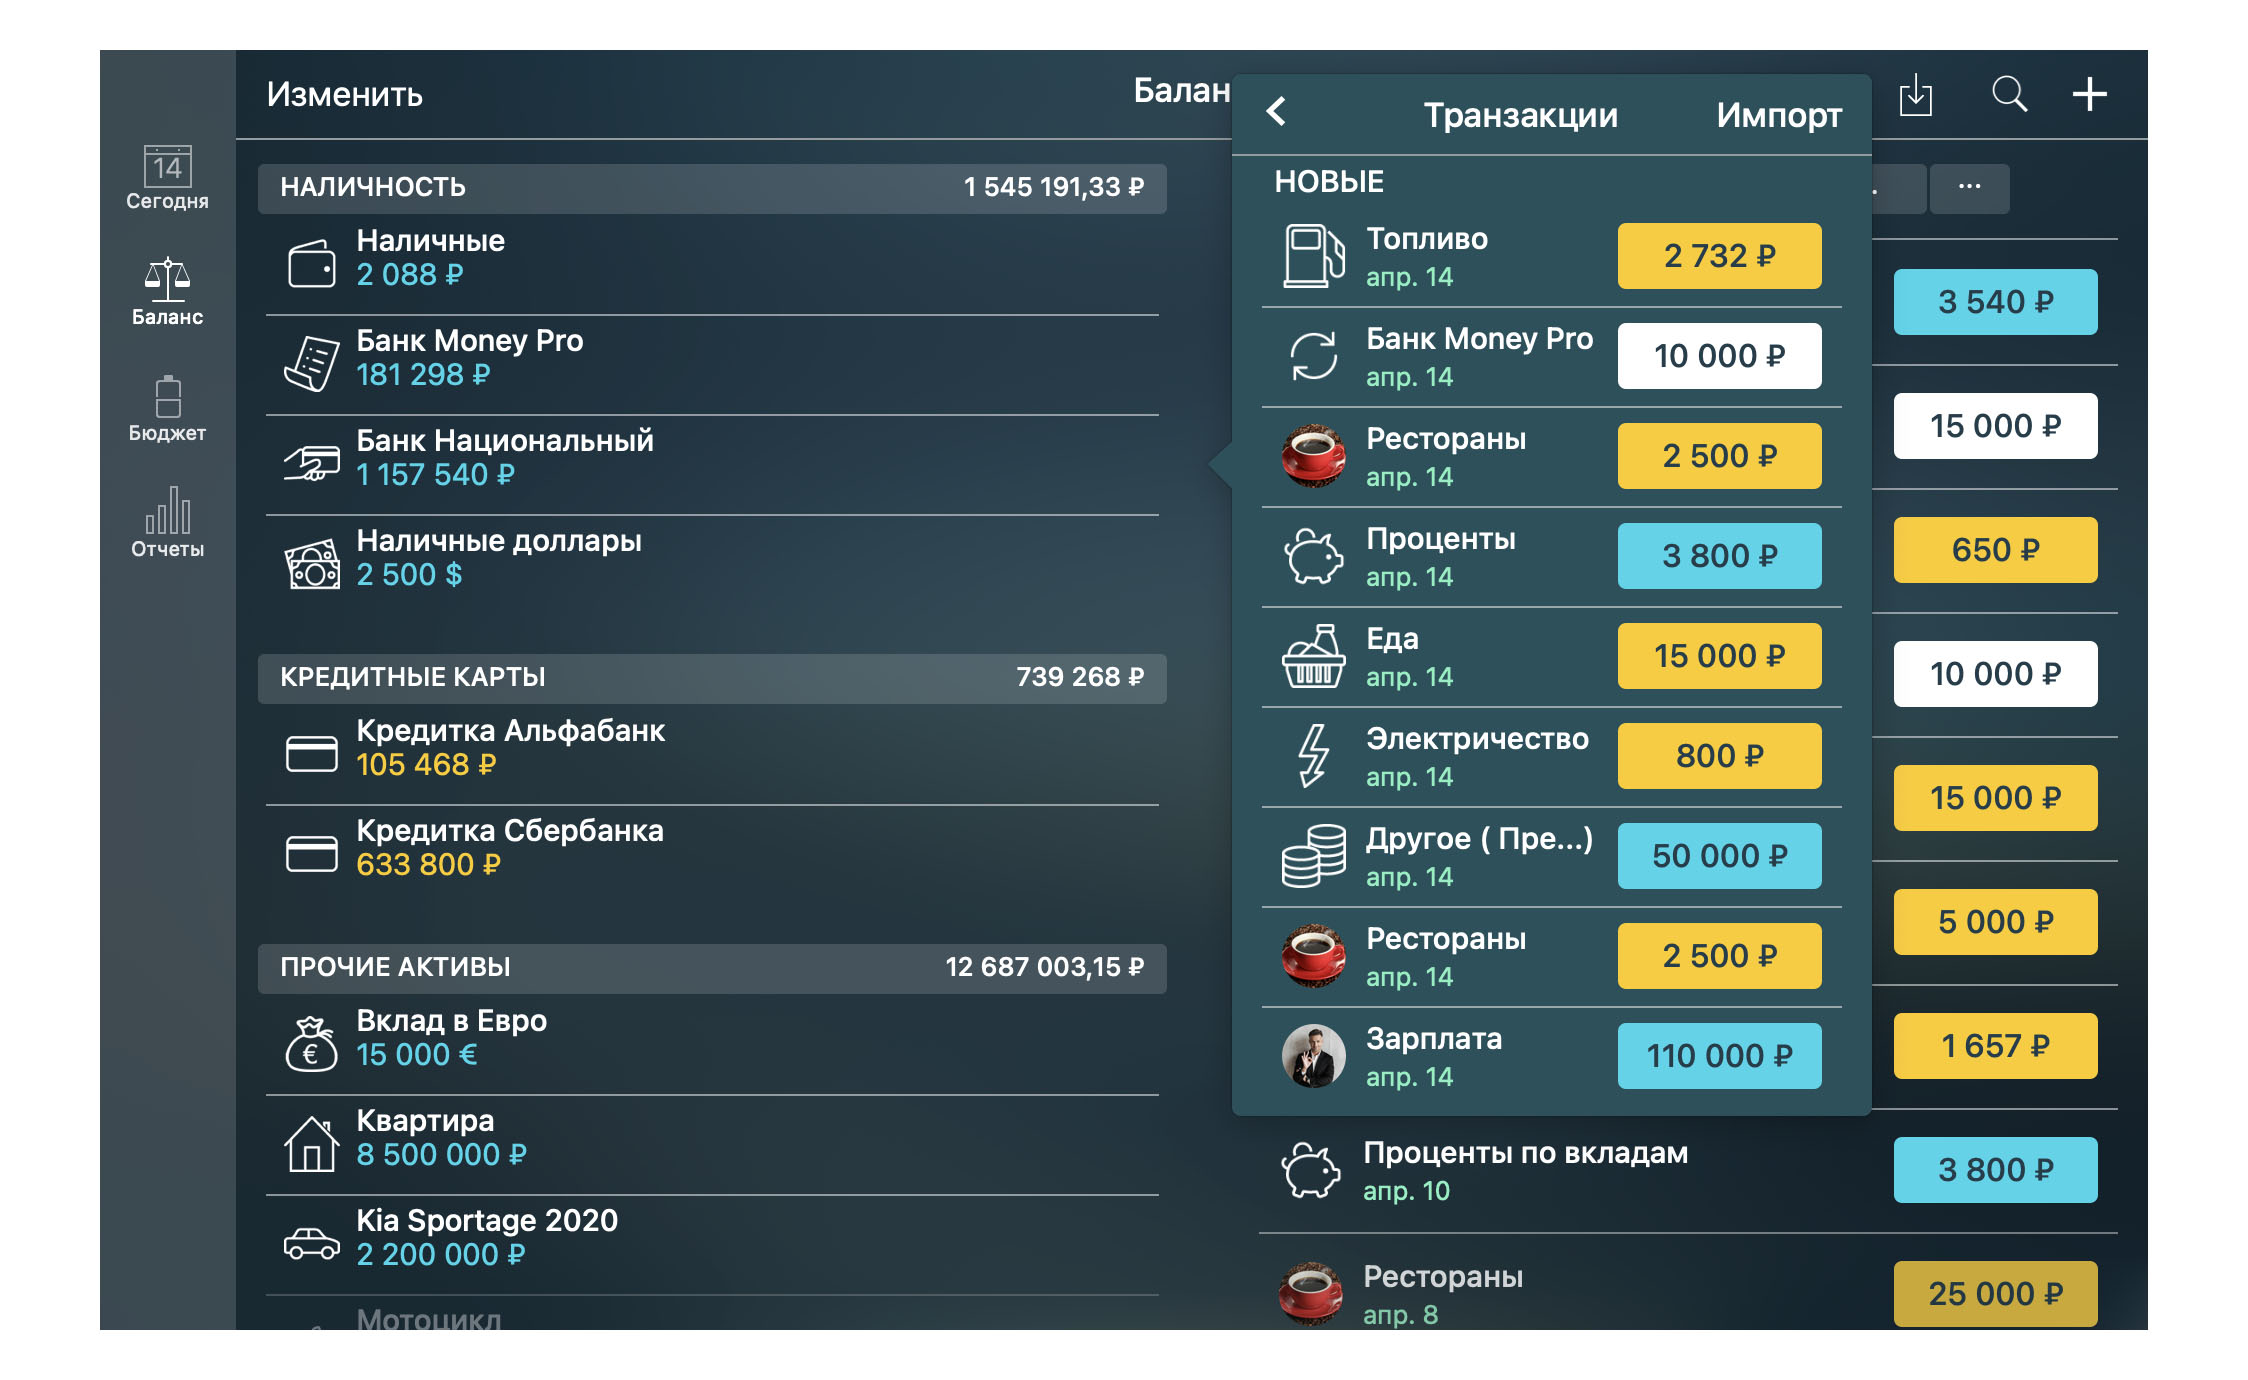The image size is (2248, 1380).
Task: Open the Budget section
Action: click(x=167, y=409)
